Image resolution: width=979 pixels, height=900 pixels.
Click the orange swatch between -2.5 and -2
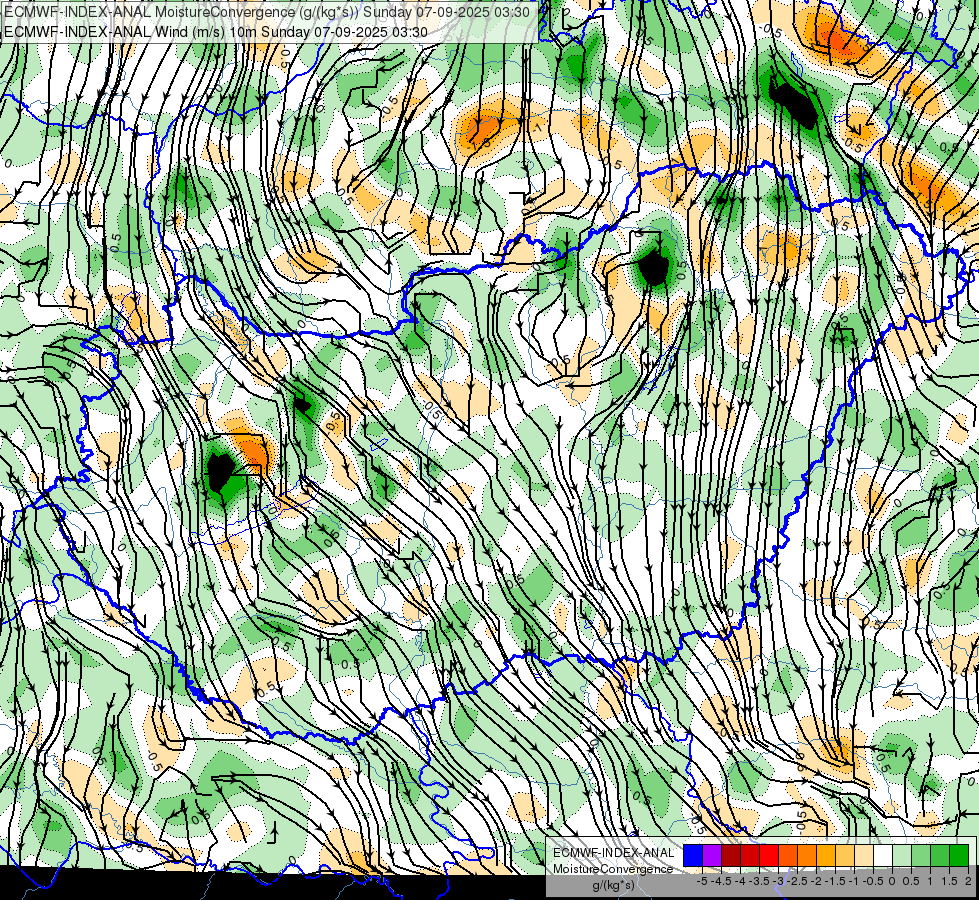(x=807, y=855)
